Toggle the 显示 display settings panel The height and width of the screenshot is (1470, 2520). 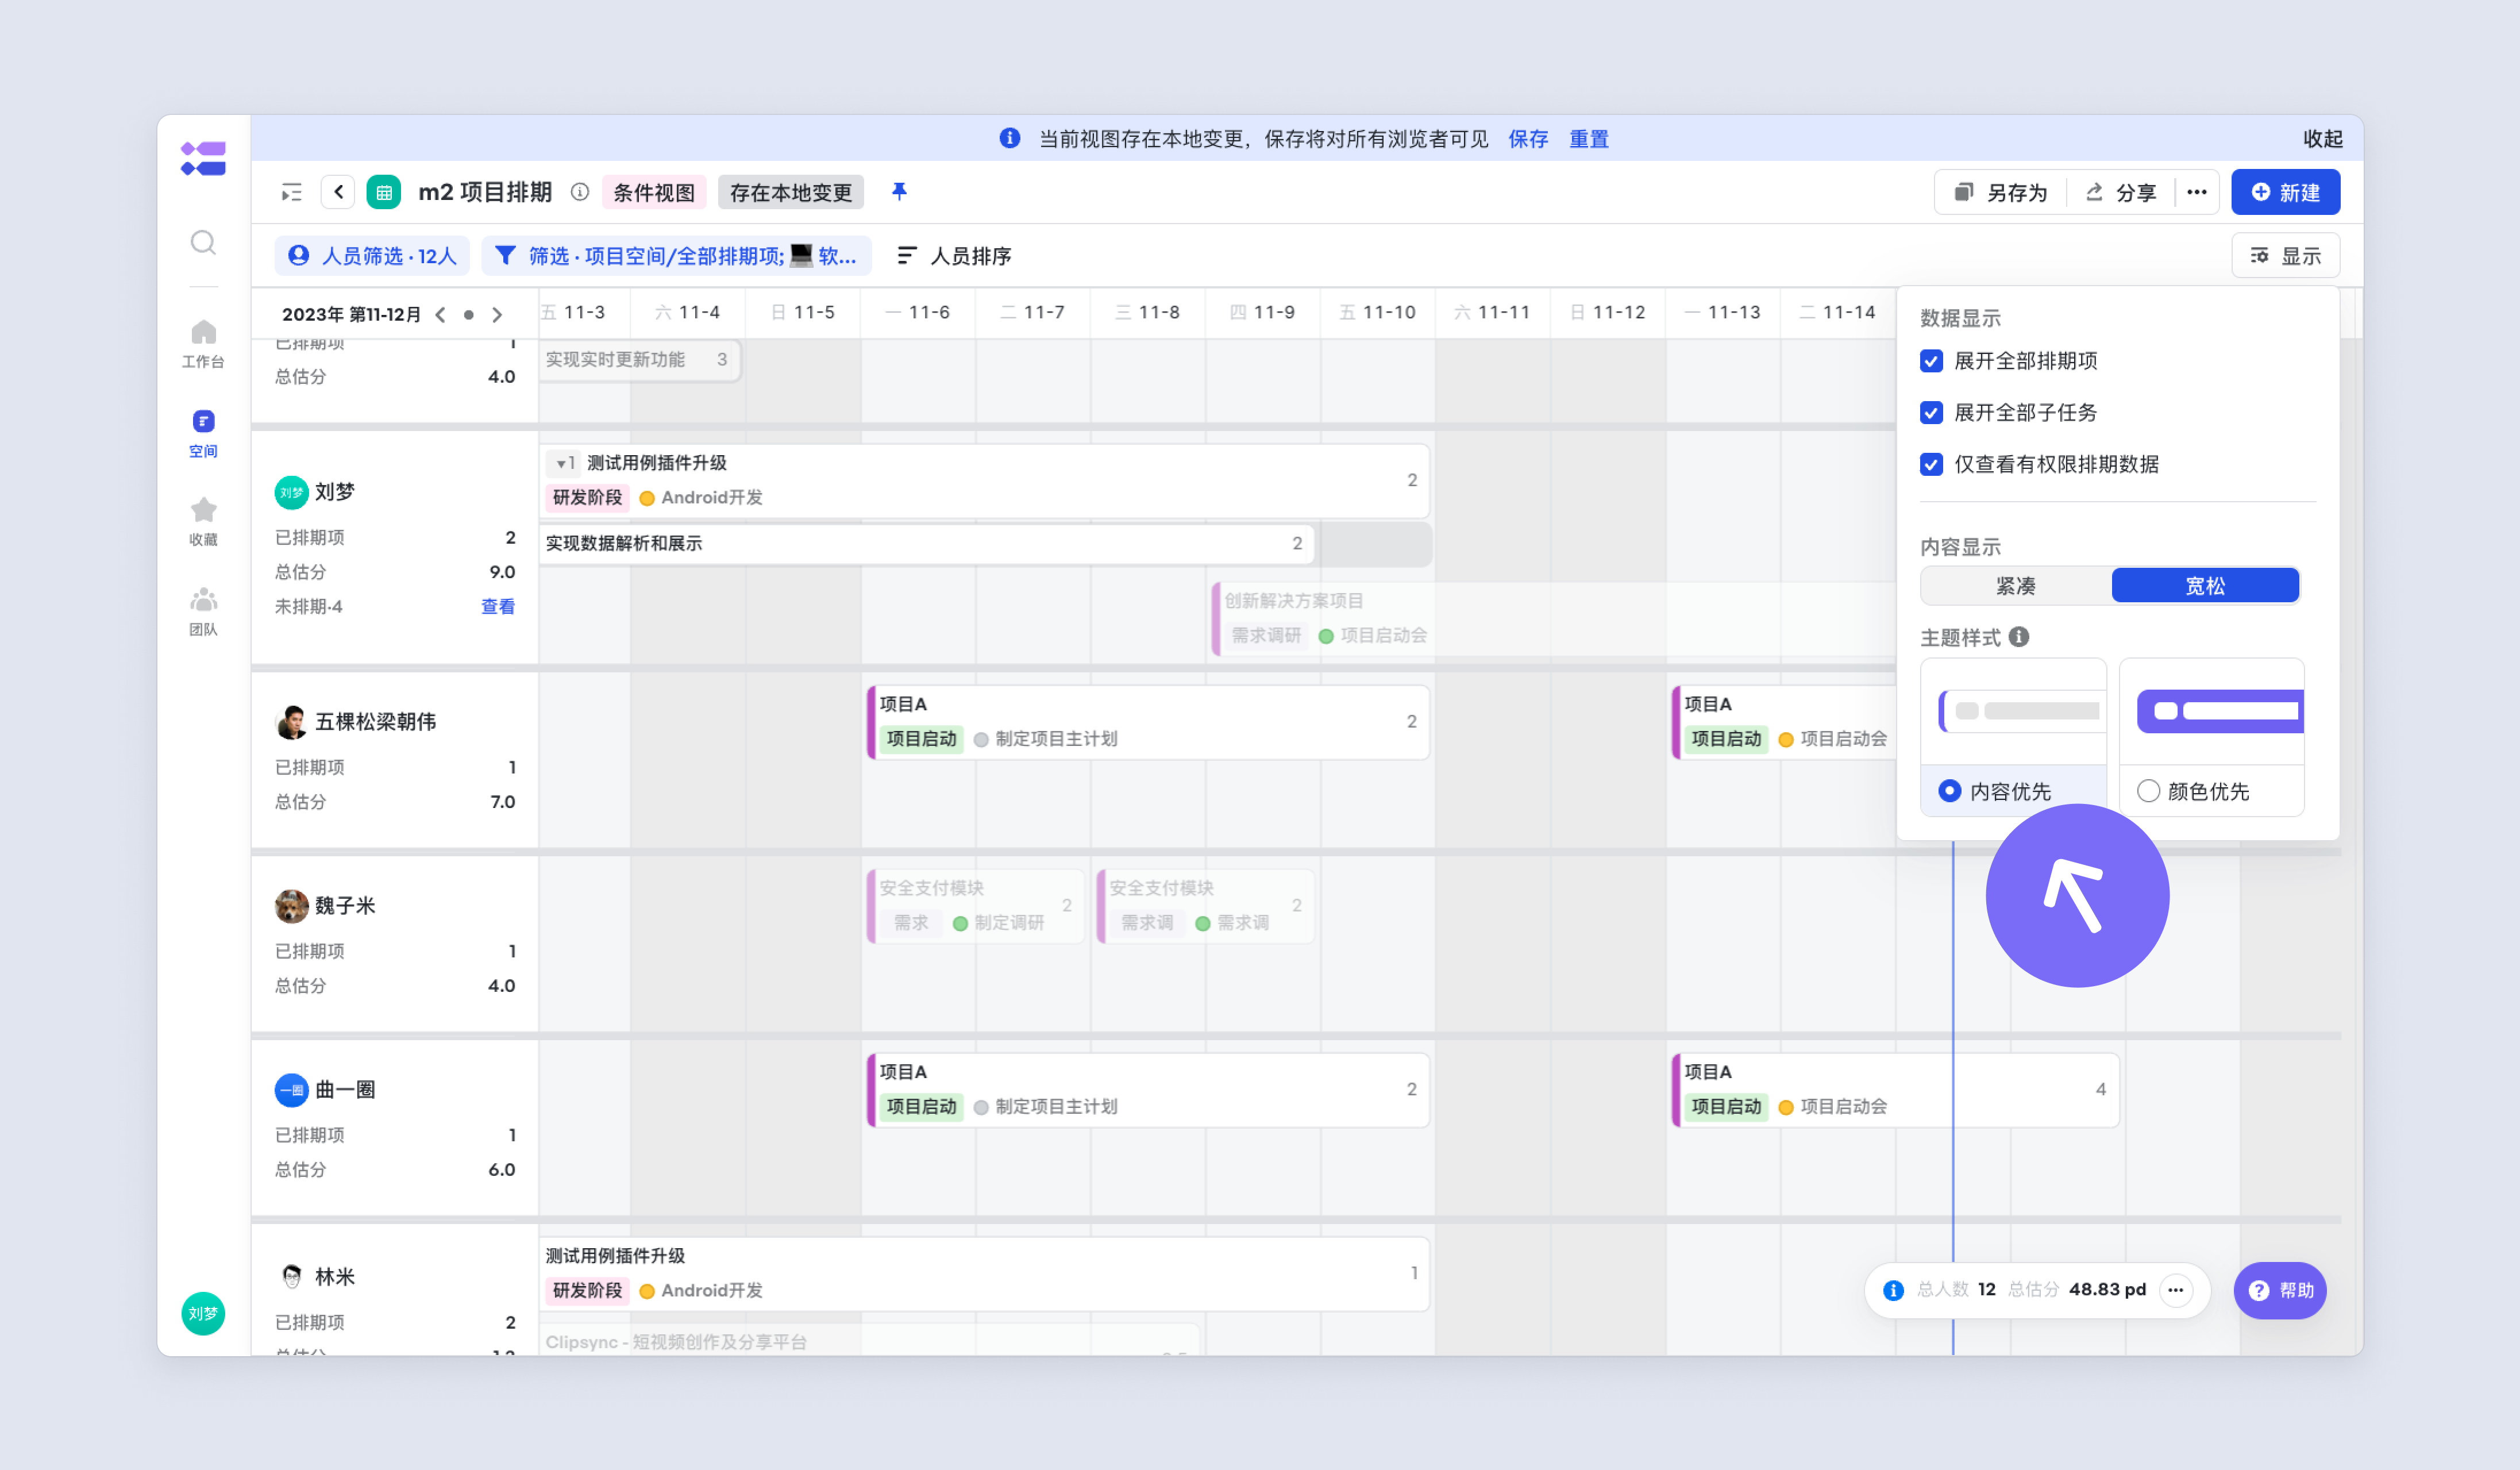point(2285,256)
